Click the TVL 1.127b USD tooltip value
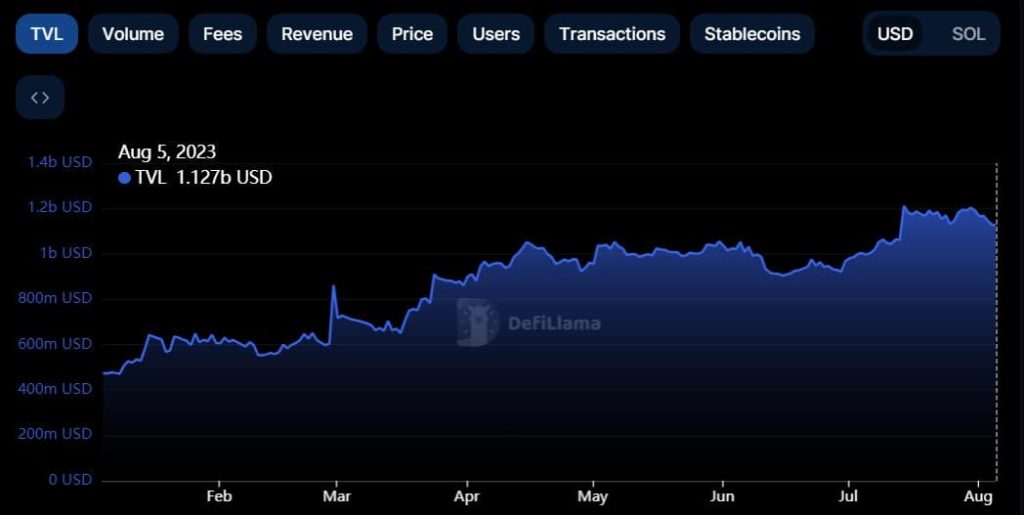Viewport: 1024px width, 515px height. pyautogui.click(x=203, y=178)
